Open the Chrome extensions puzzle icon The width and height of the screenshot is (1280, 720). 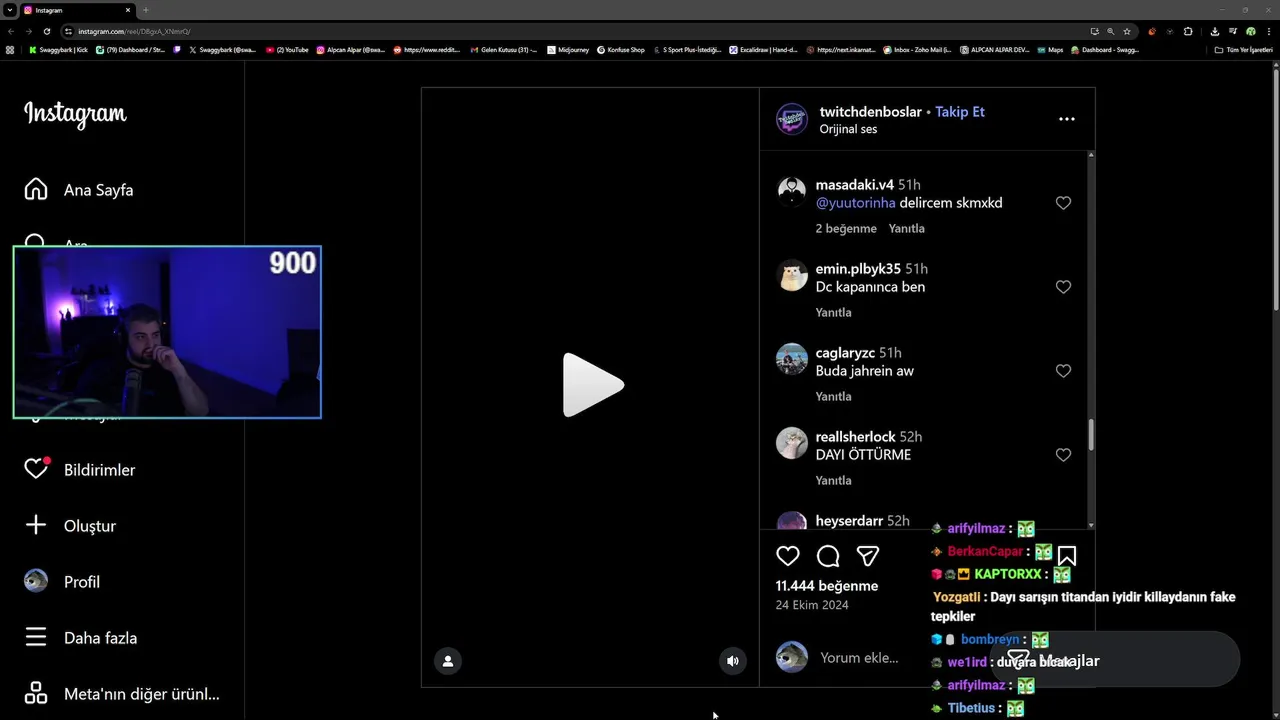click(1188, 31)
